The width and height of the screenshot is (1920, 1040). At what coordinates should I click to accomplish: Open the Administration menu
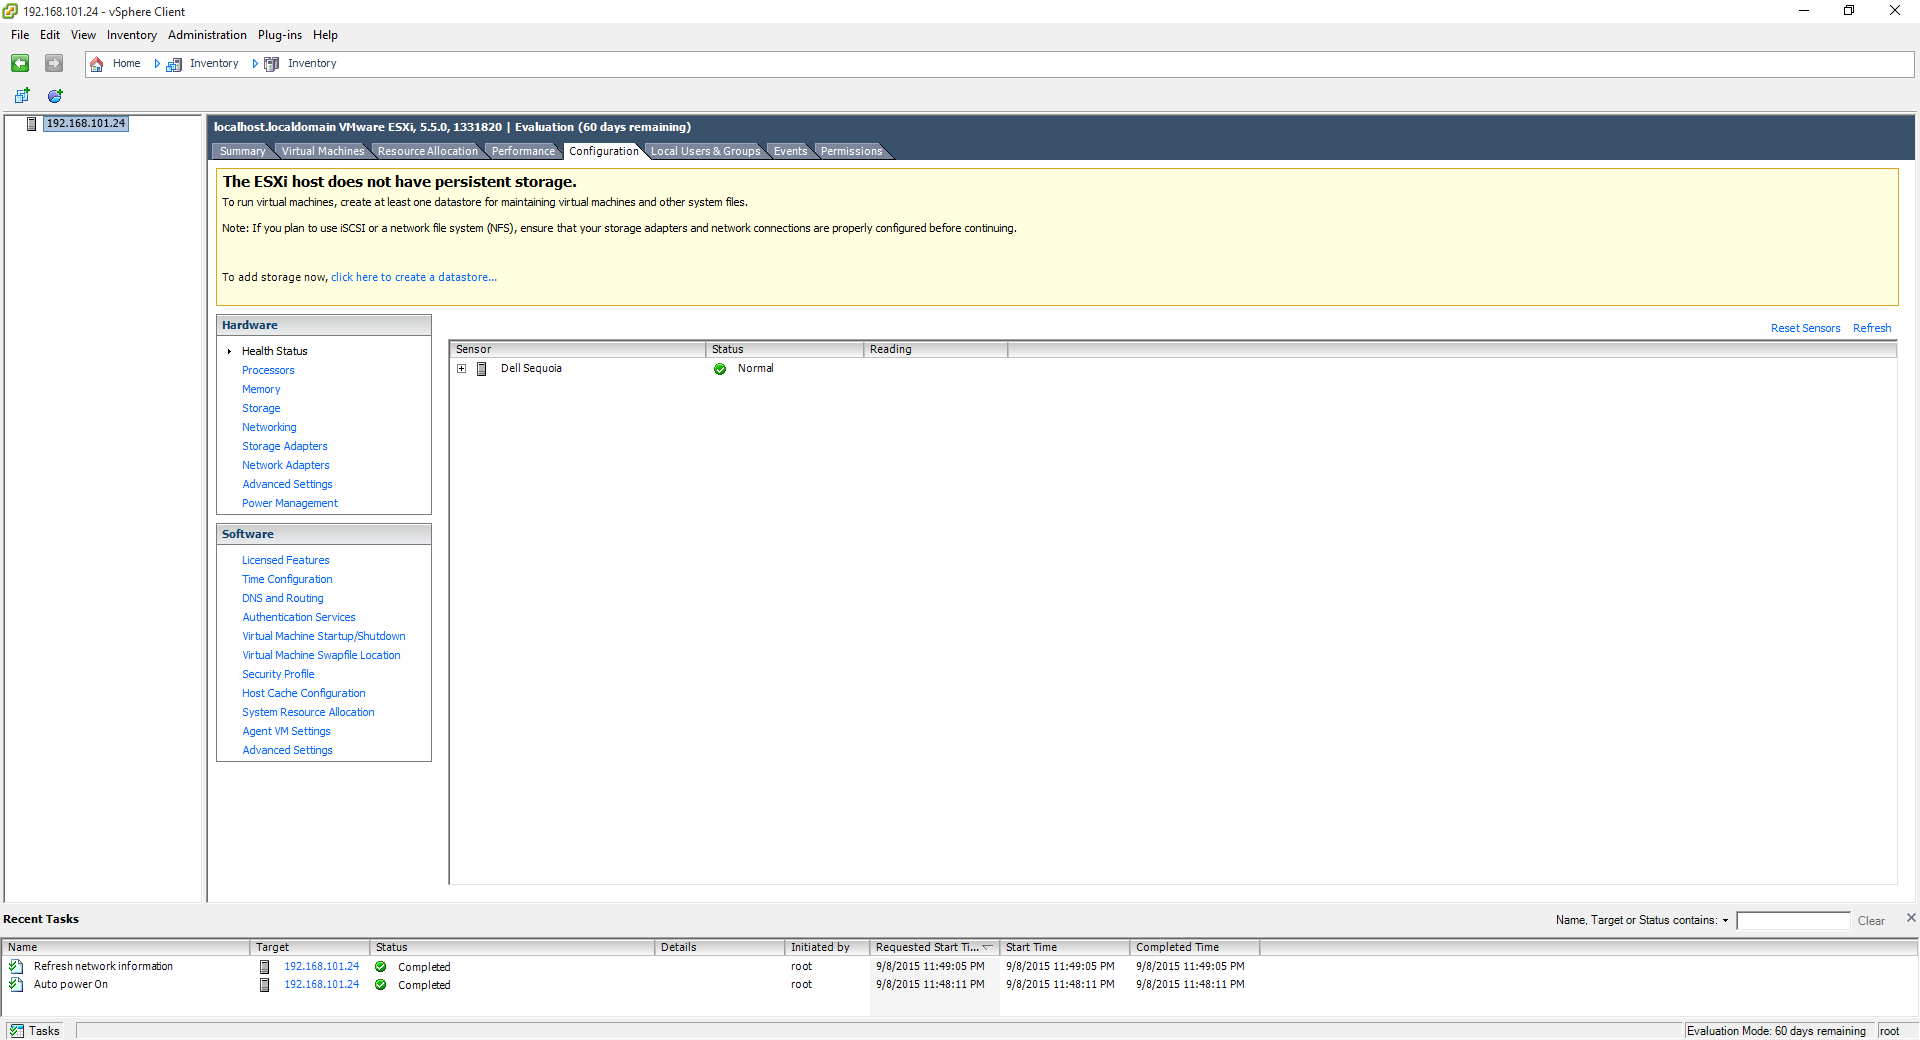click(207, 35)
